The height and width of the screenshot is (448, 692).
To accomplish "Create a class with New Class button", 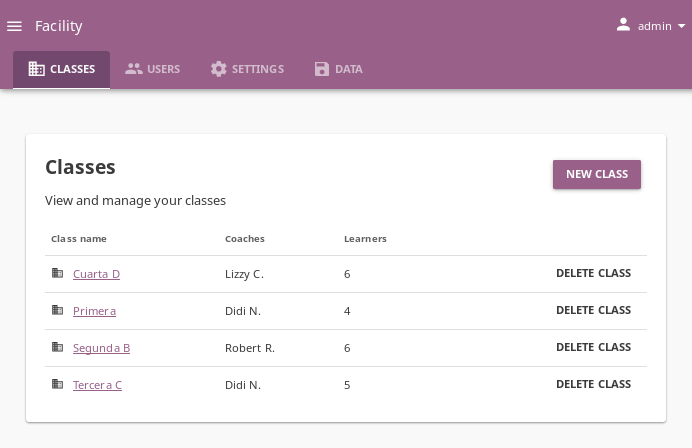I will click(x=597, y=174).
